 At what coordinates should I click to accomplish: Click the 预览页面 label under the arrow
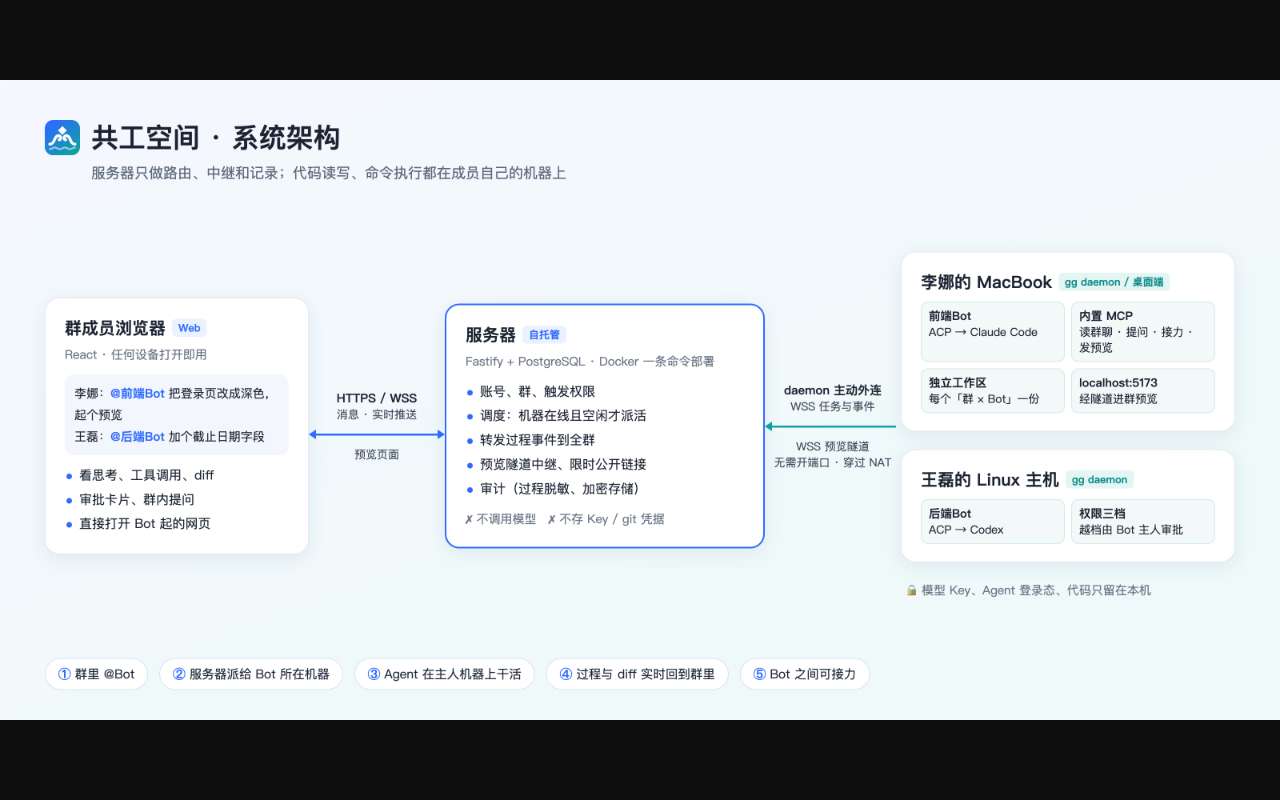377,454
